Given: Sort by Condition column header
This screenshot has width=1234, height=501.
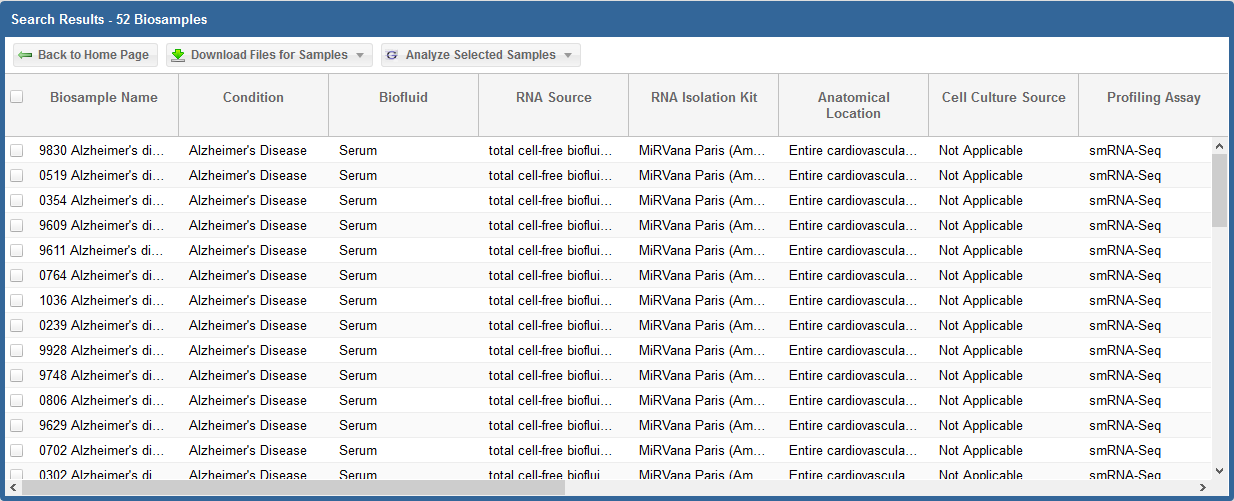Looking at the screenshot, I should point(253,98).
